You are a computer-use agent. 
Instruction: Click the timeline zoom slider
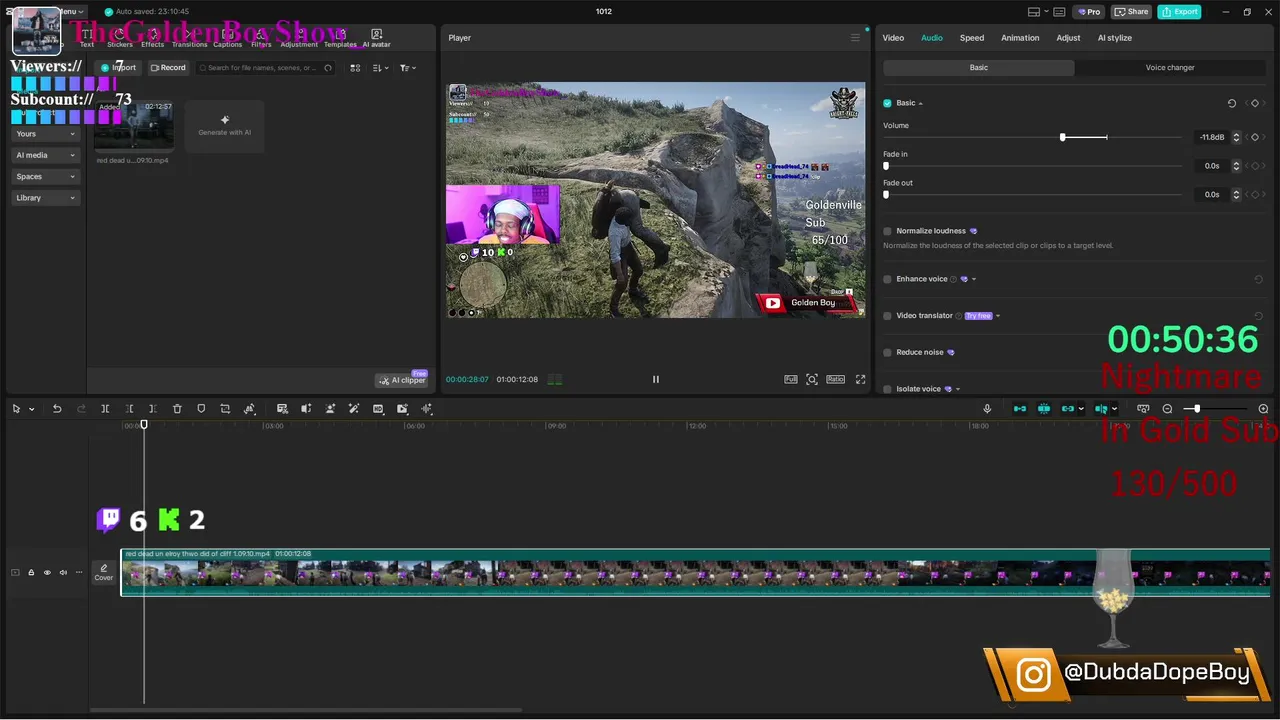[1197, 409]
